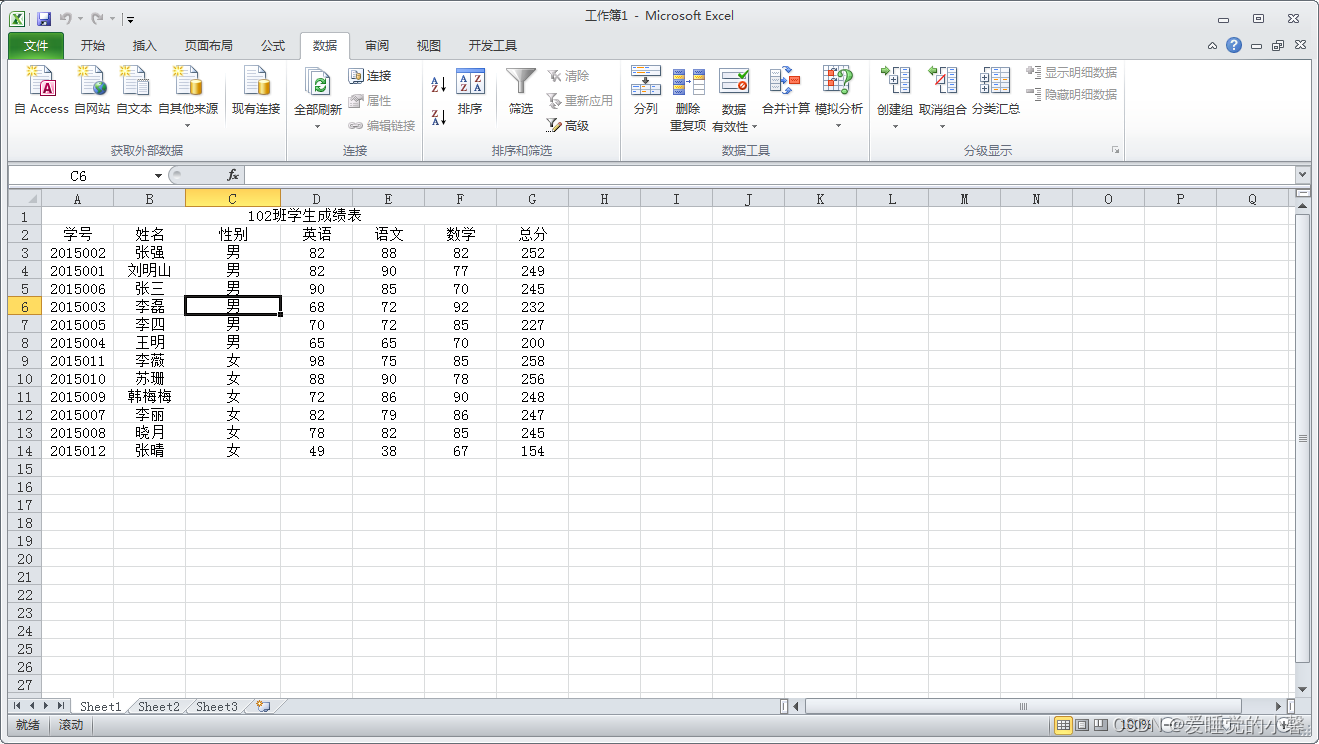1319x744 pixels.
Task: Click 合并计算 consolidate icon
Action: click(786, 91)
